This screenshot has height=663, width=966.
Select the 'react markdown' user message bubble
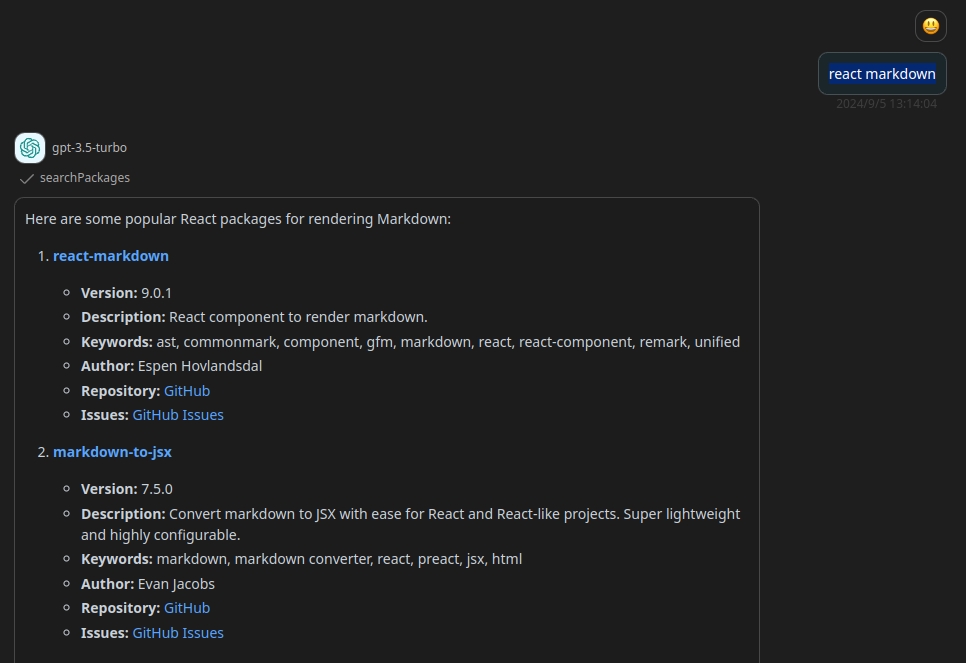point(882,74)
